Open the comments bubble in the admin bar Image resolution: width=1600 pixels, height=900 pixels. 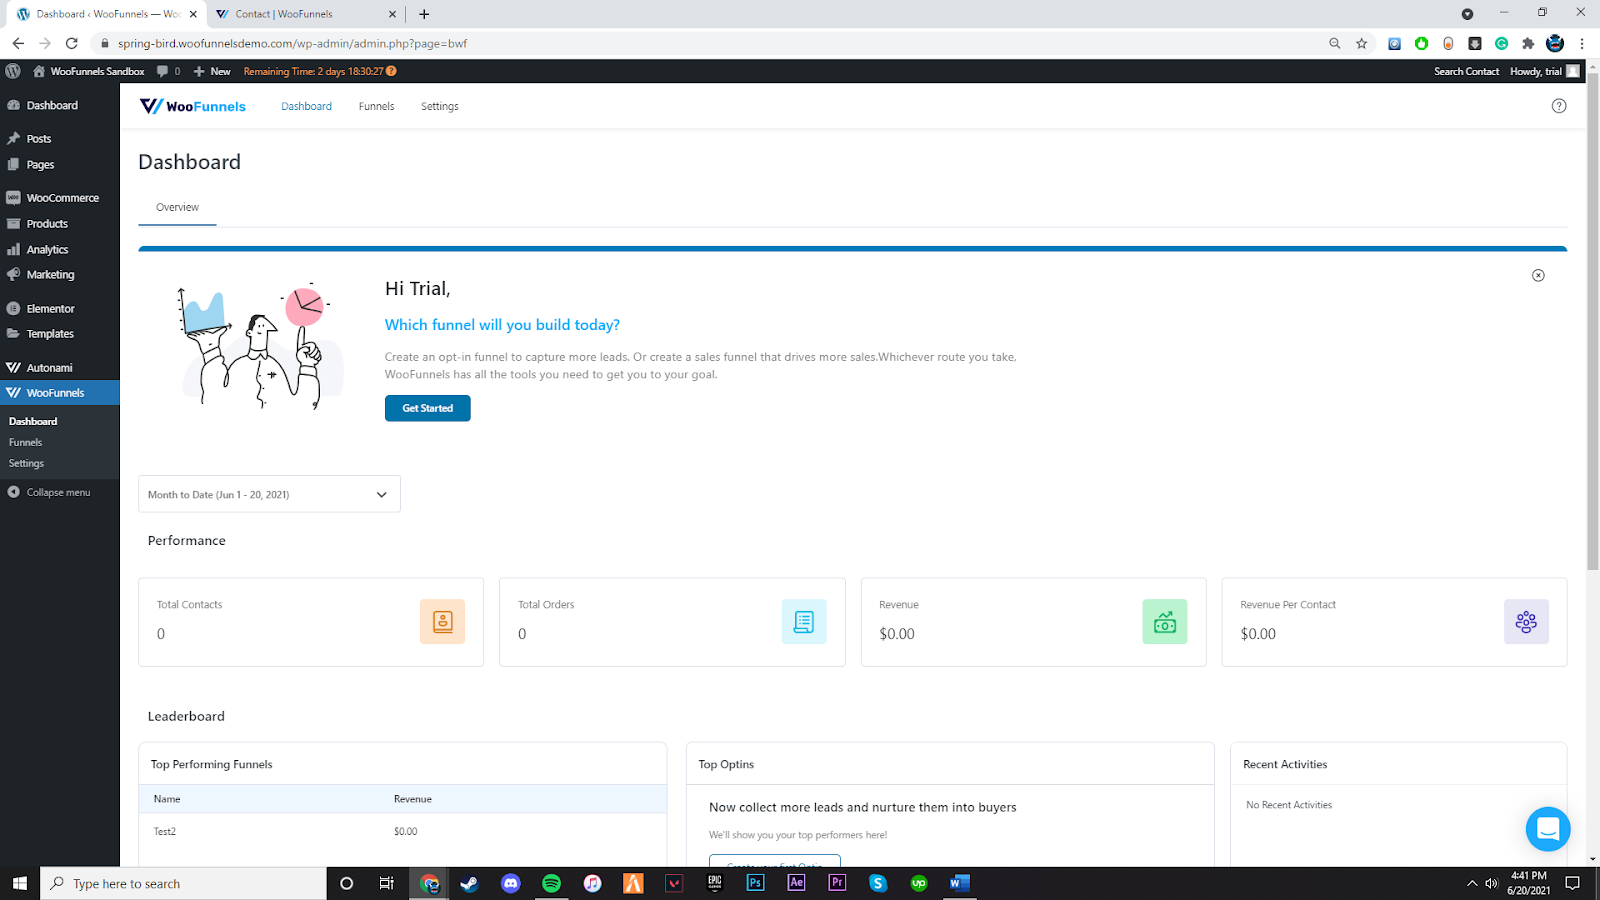[x=168, y=71]
